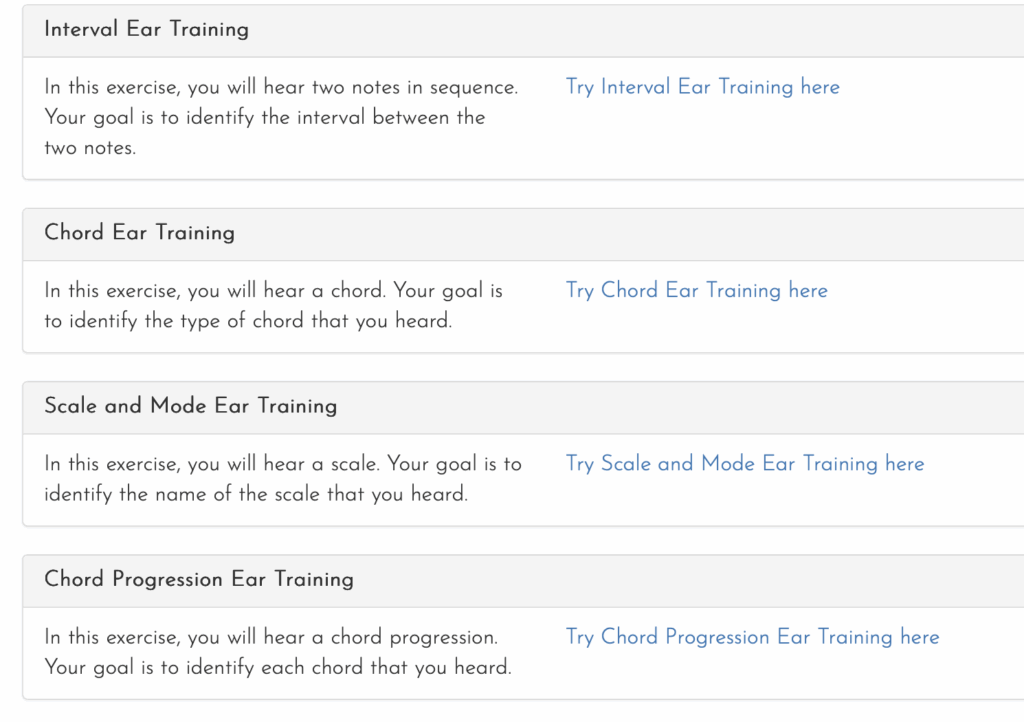Click the sentence about hearing a chord progression
Viewport: 1024px width, 722px height.
[270, 637]
